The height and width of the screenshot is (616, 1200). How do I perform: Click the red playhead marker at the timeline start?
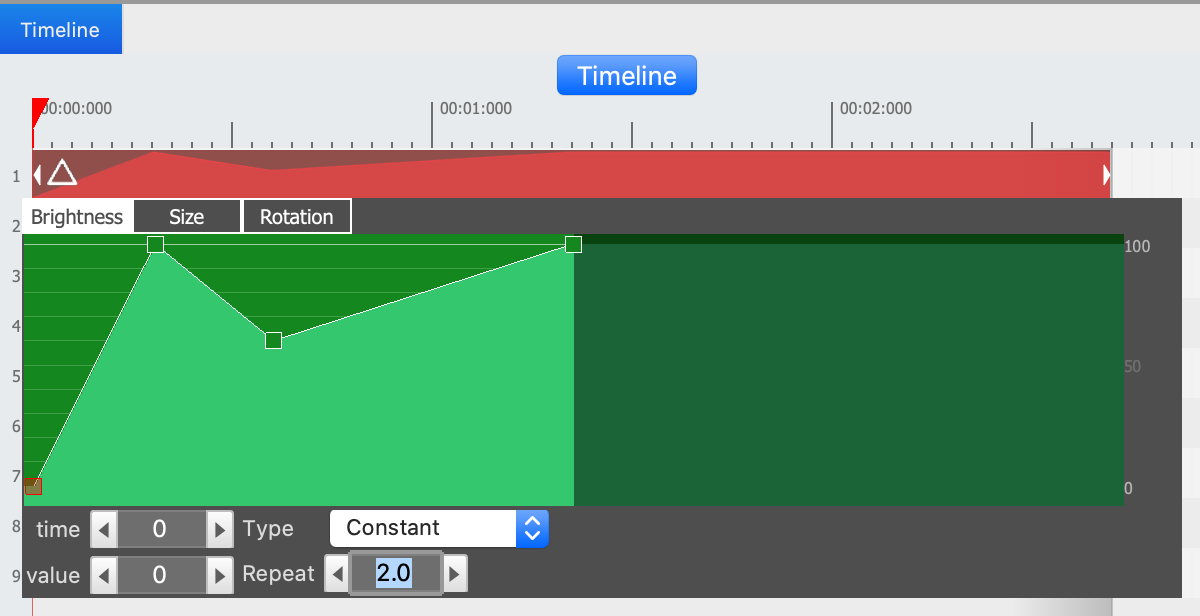(39, 108)
